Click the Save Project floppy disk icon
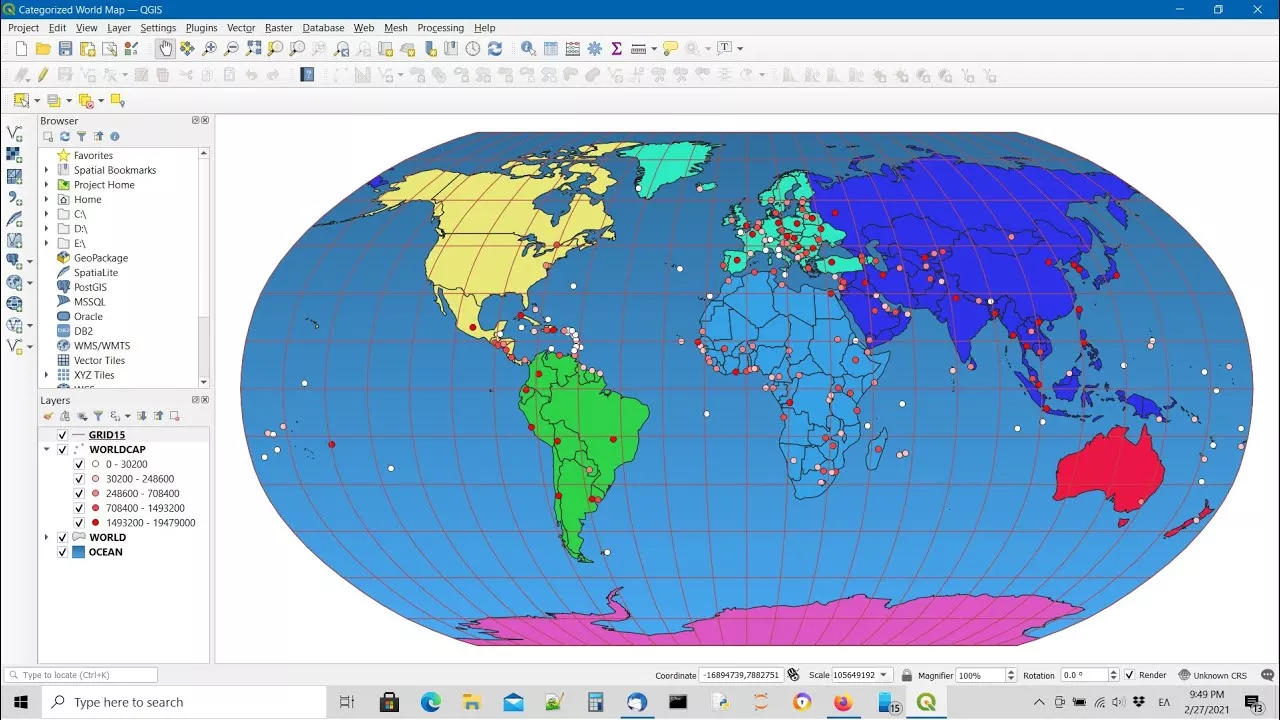Screen dimensions: 1280x720 pos(65,48)
